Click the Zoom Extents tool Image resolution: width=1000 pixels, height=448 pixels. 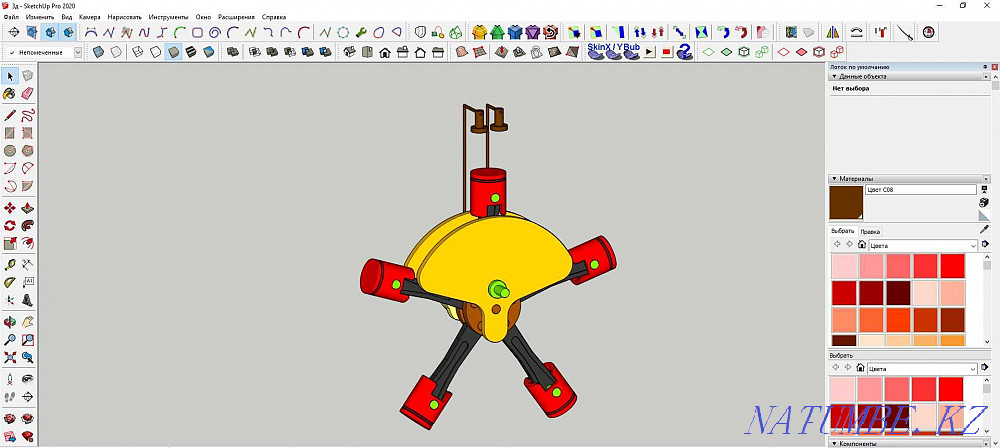(10, 357)
